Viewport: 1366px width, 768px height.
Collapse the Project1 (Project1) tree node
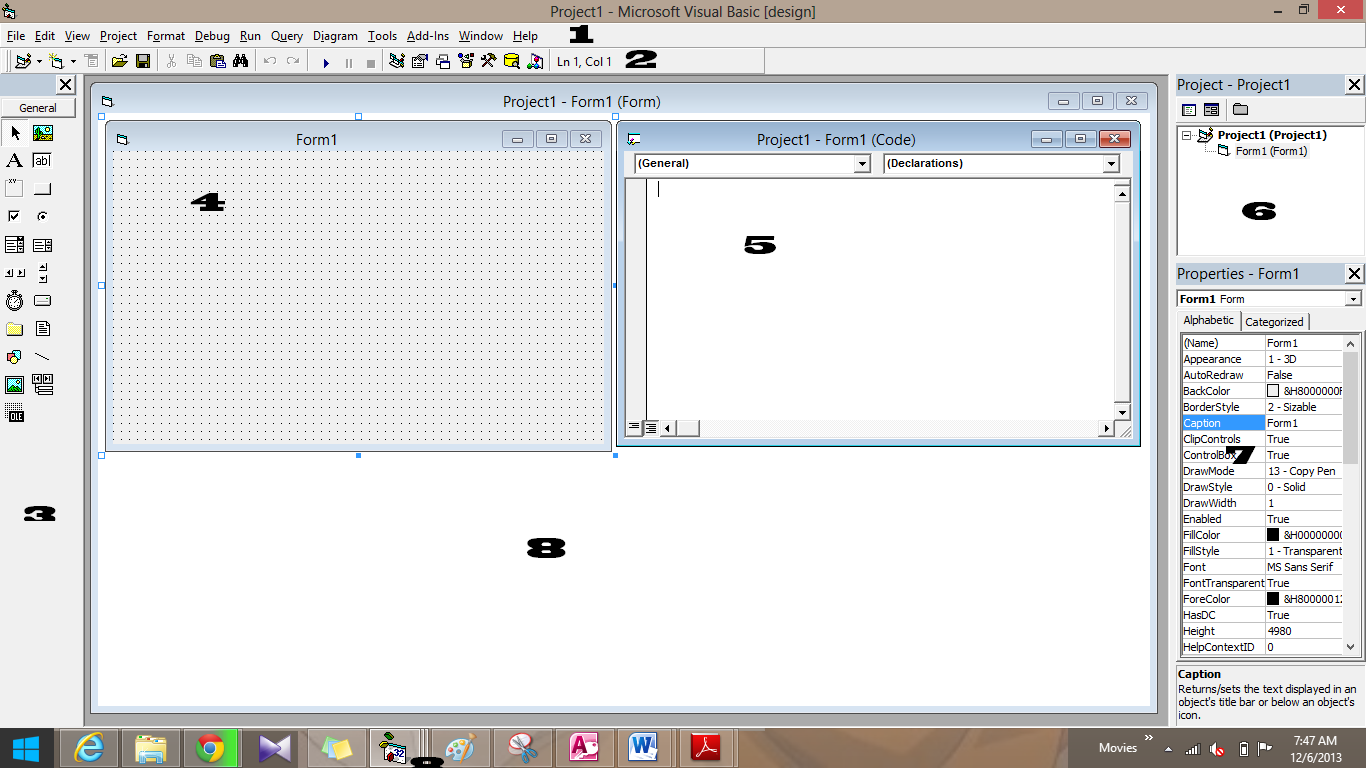[1186, 133]
